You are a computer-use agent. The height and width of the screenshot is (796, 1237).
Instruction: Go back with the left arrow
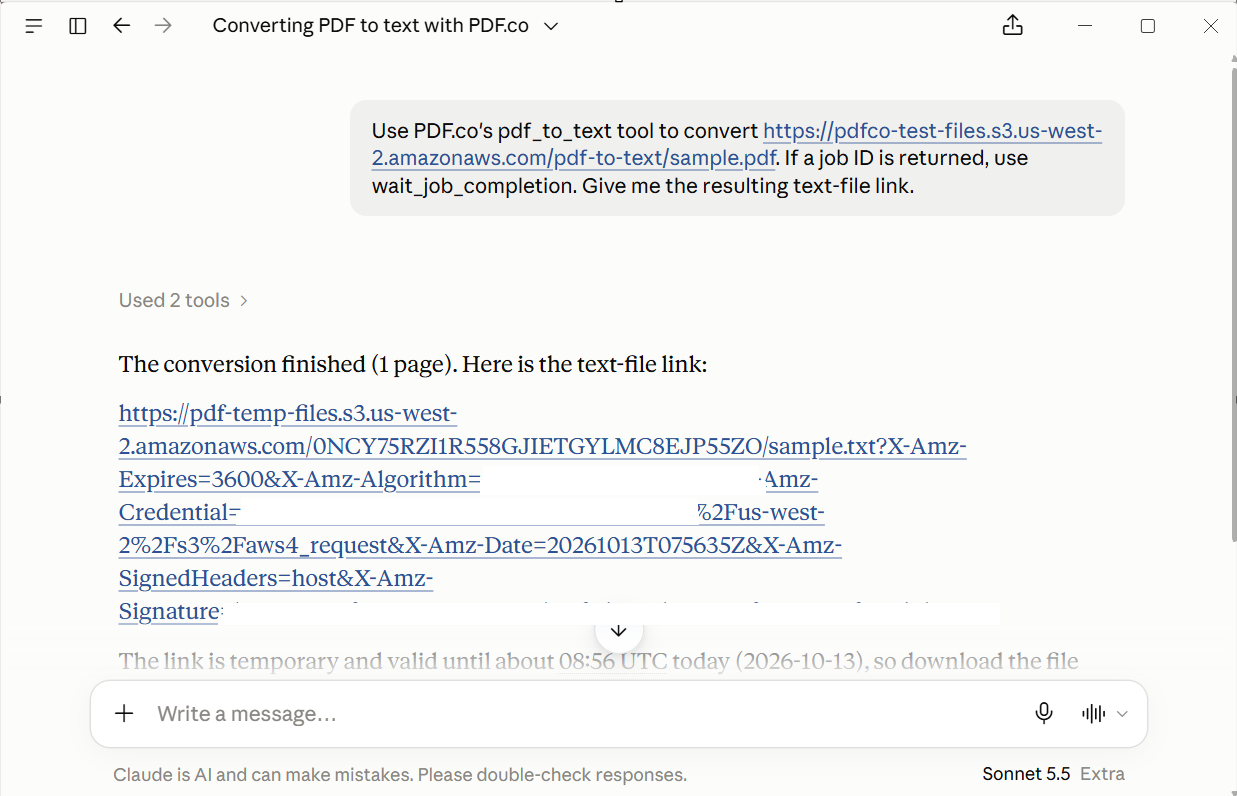coord(122,27)
